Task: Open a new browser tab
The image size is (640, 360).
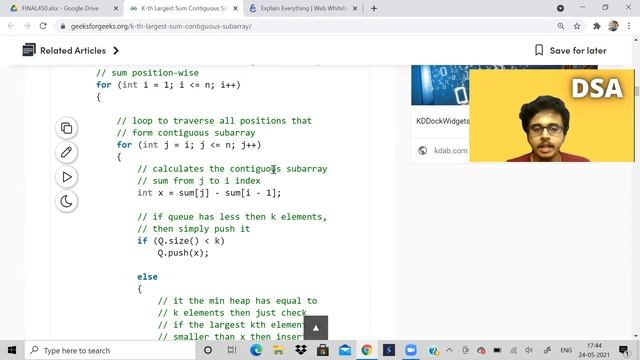Action: [x=374, y=8]
